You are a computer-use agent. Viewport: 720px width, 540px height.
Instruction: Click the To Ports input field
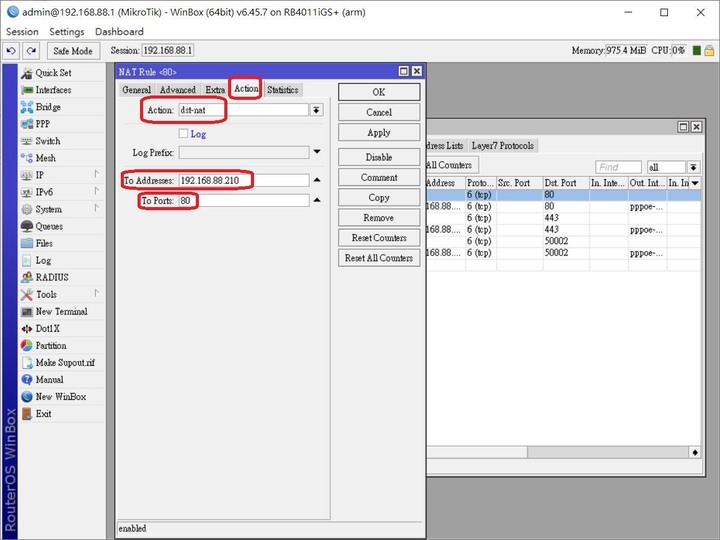coord(243,201)
